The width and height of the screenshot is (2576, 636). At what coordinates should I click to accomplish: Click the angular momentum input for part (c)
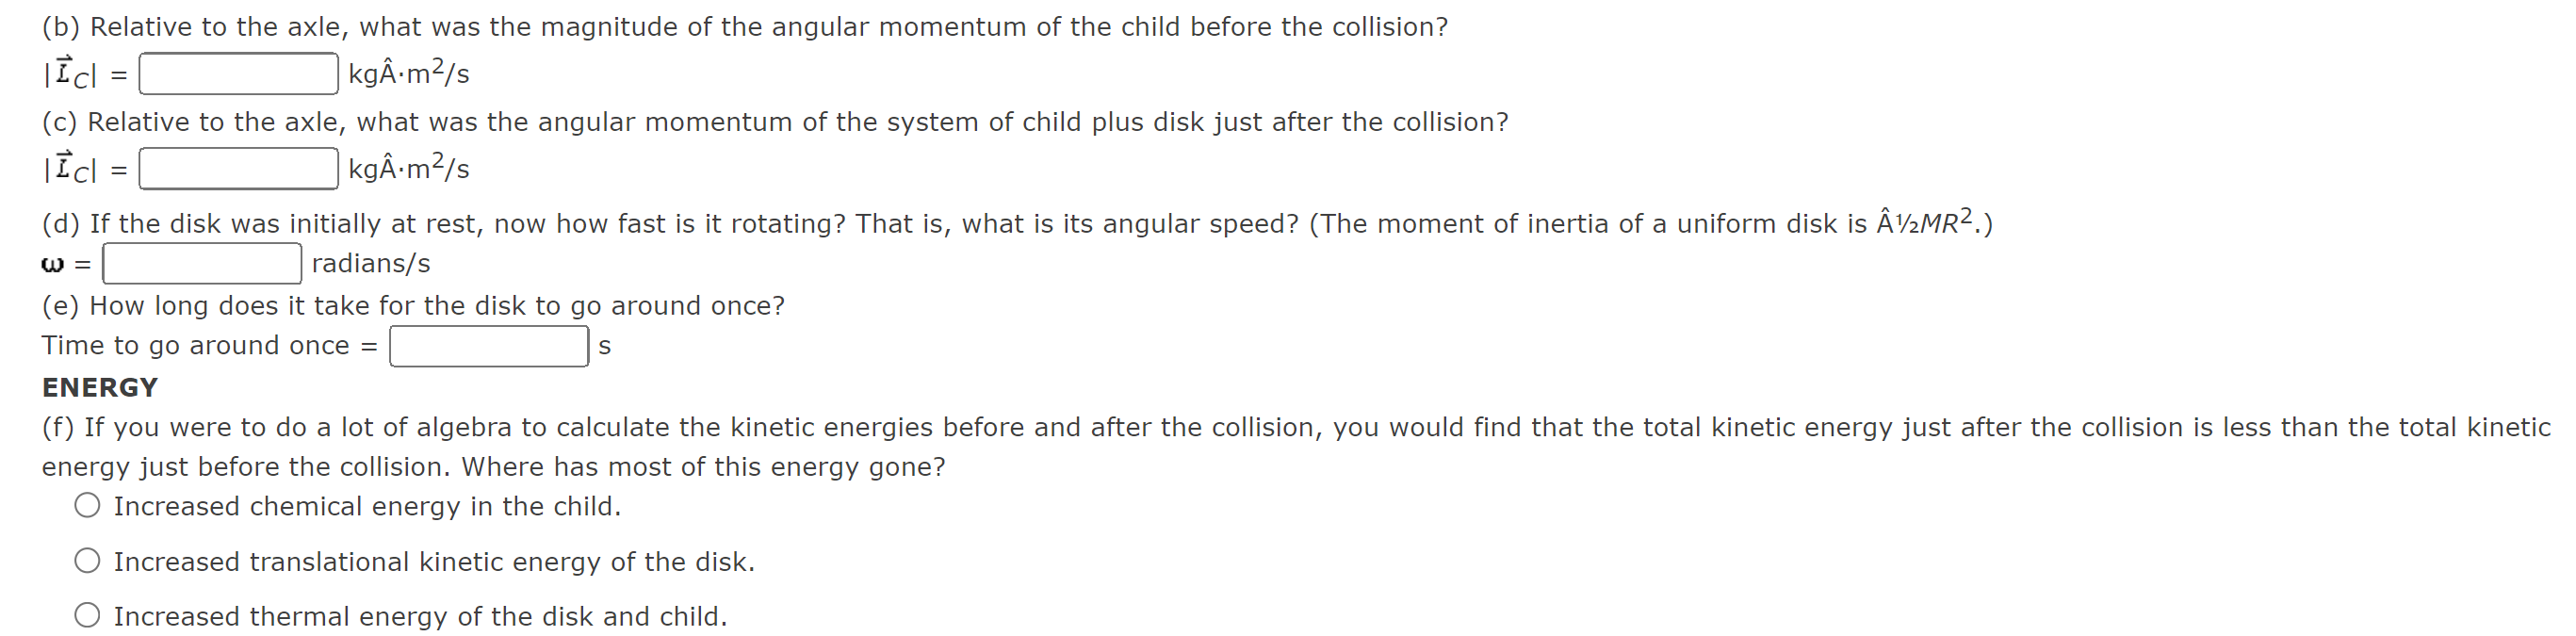point(238,169)
